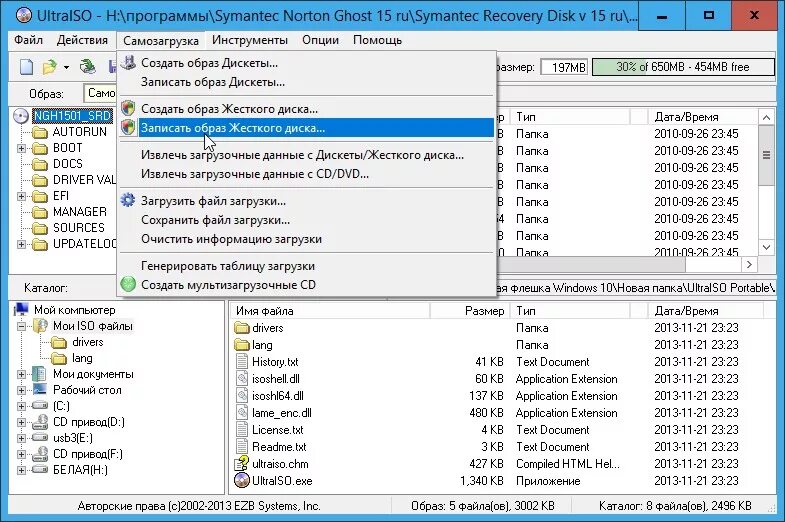Expand the EFI folder node
Screen dimensions: 785x522
point(21,196)
